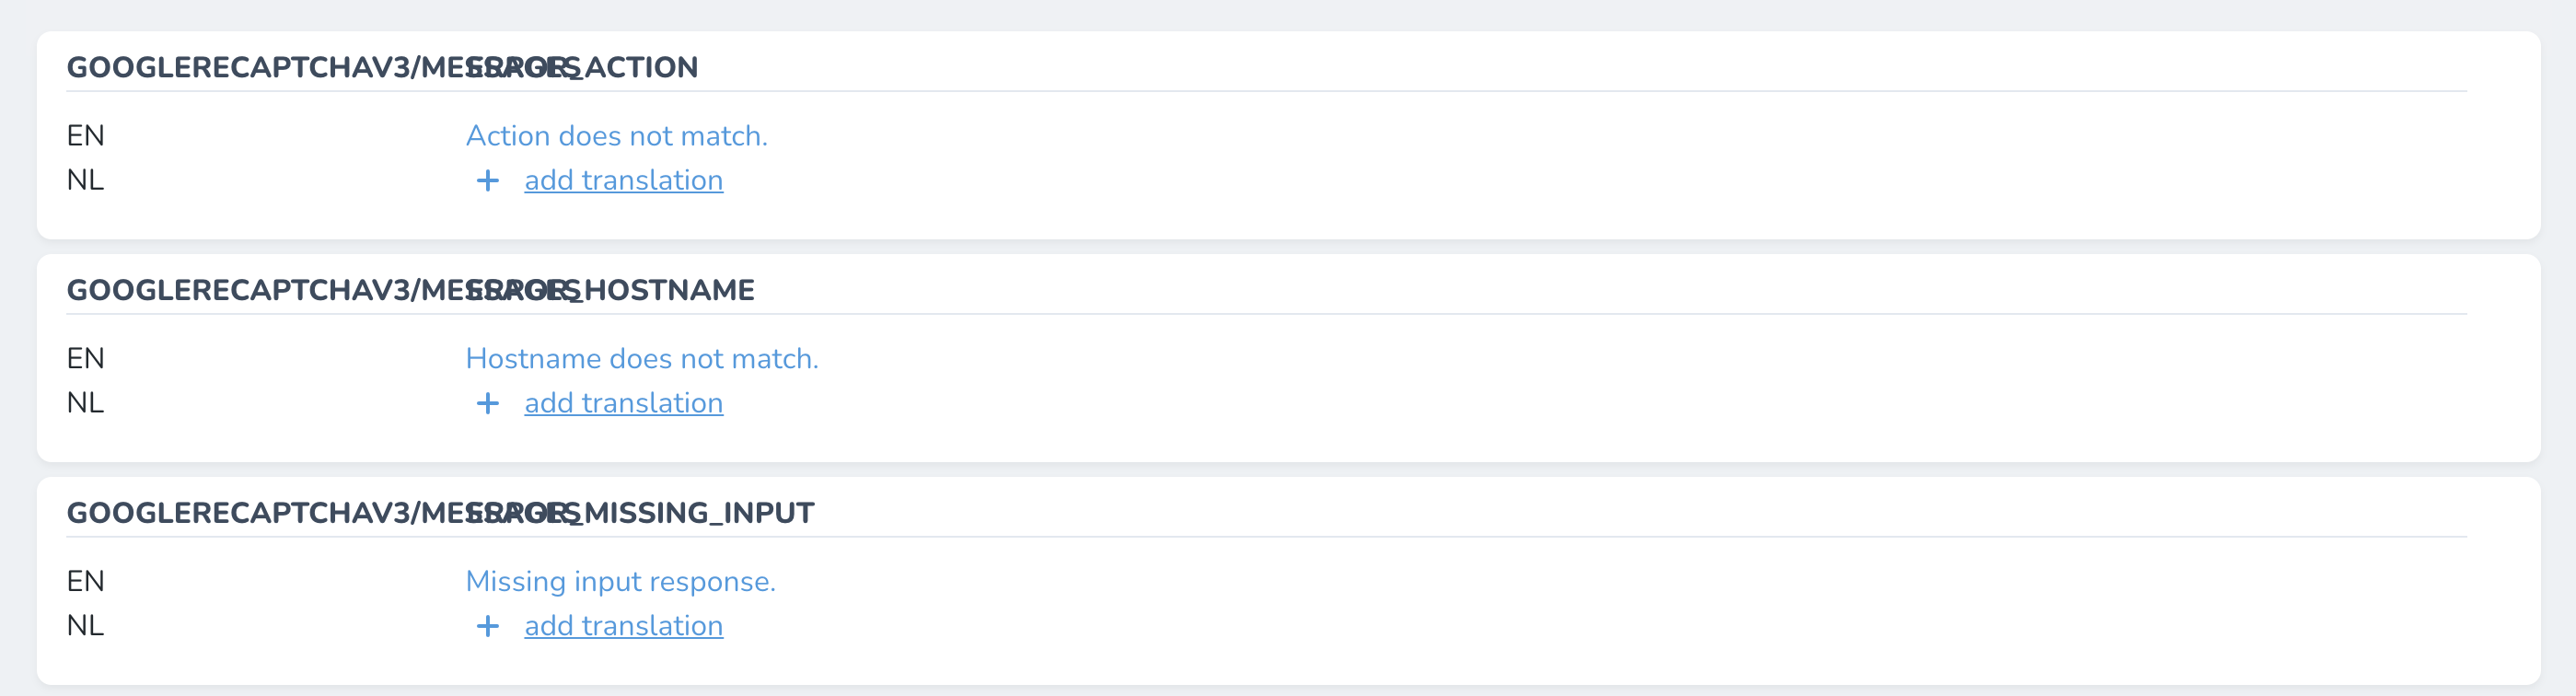Click the NL label in the ERRORS_ACTION card
The height and width of the screenshot is (696, 2576).
pyautogui.click(x=87, y=181)
